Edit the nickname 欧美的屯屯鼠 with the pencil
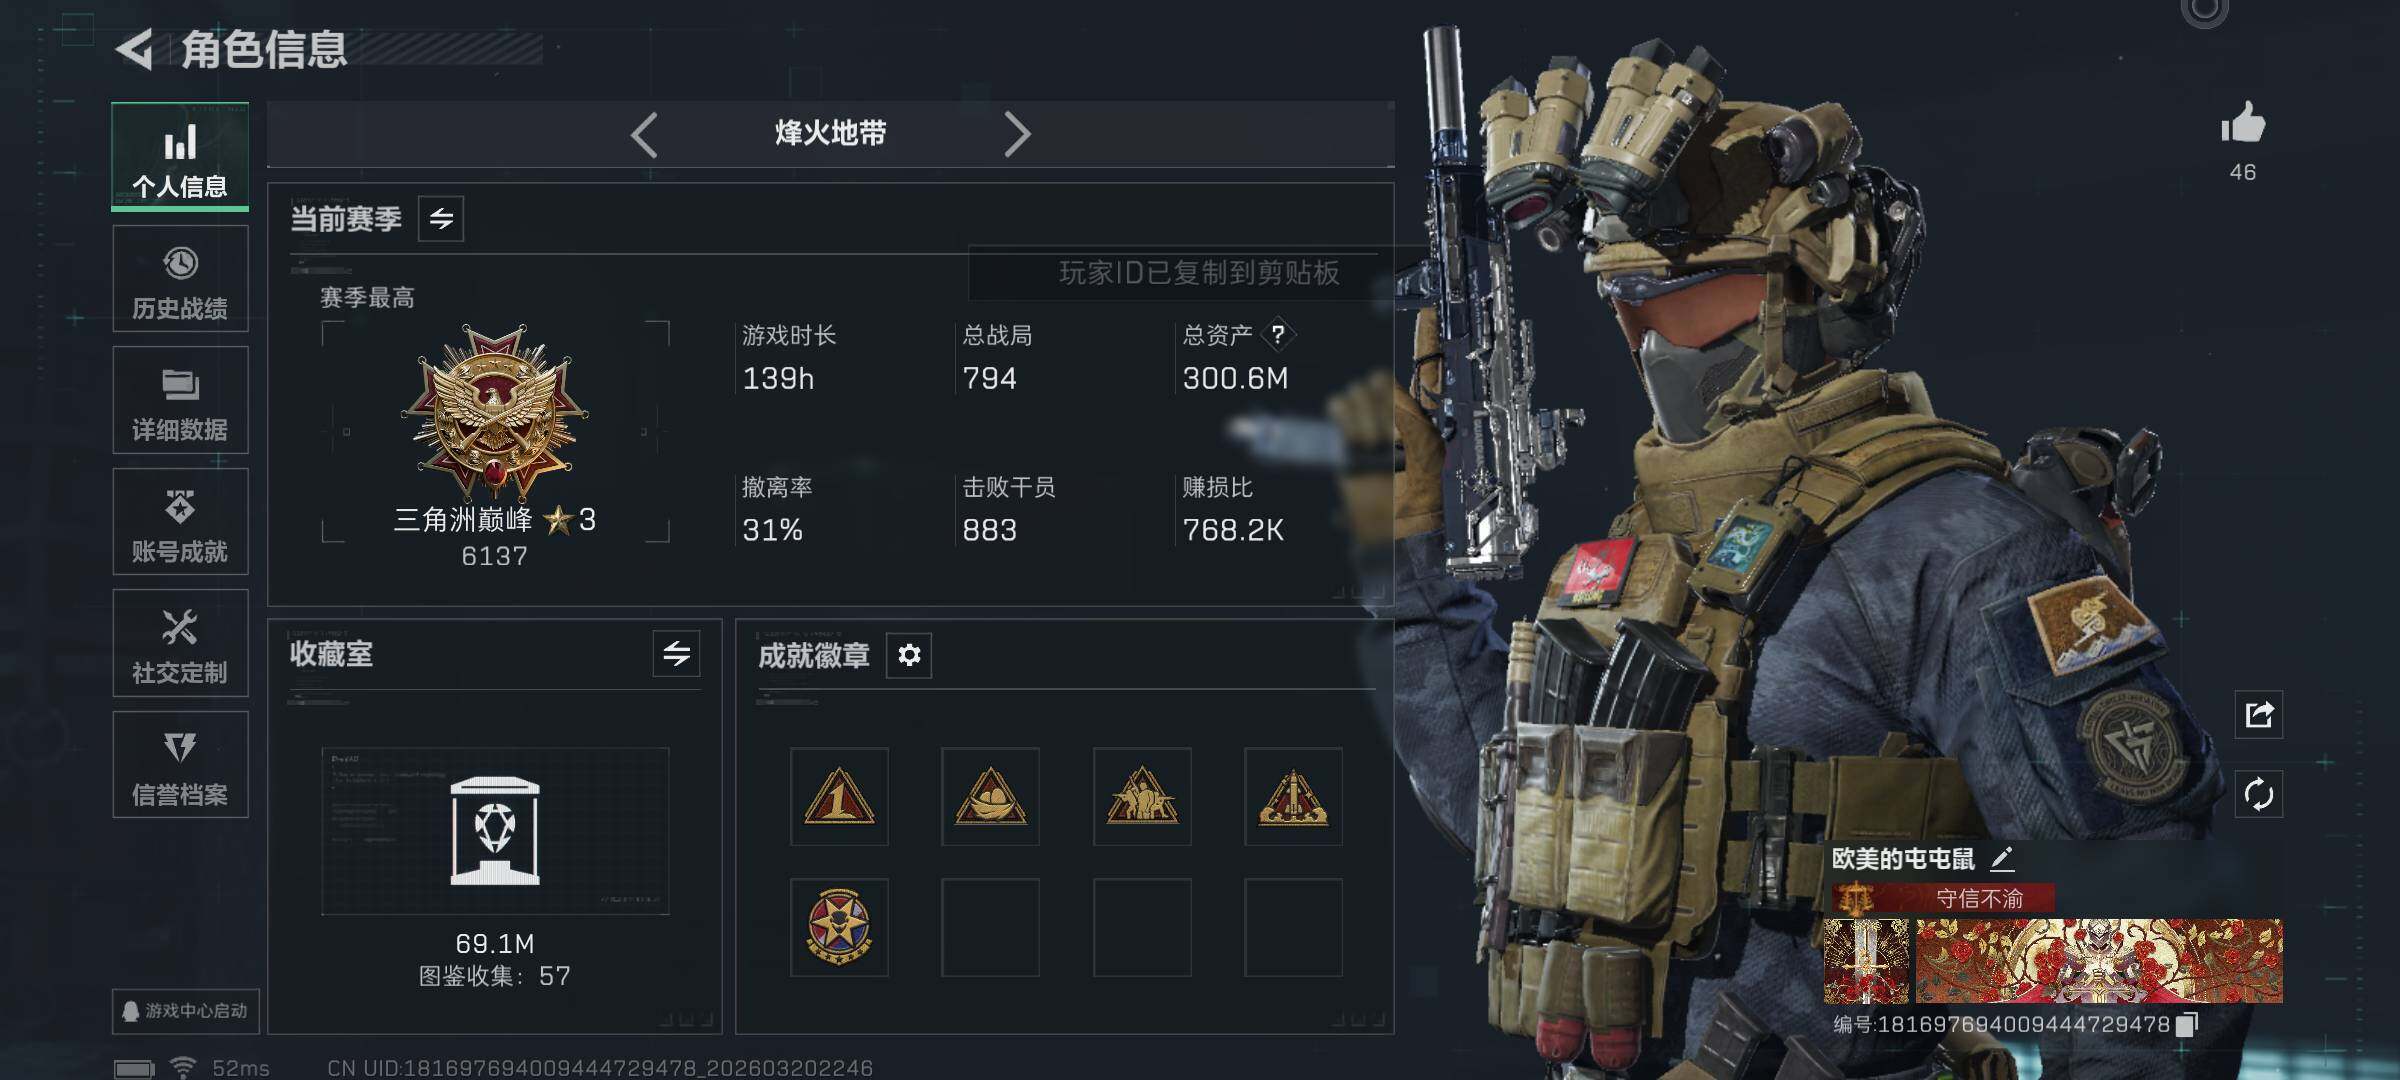 pyautogui.click(x=2002, y=858)
